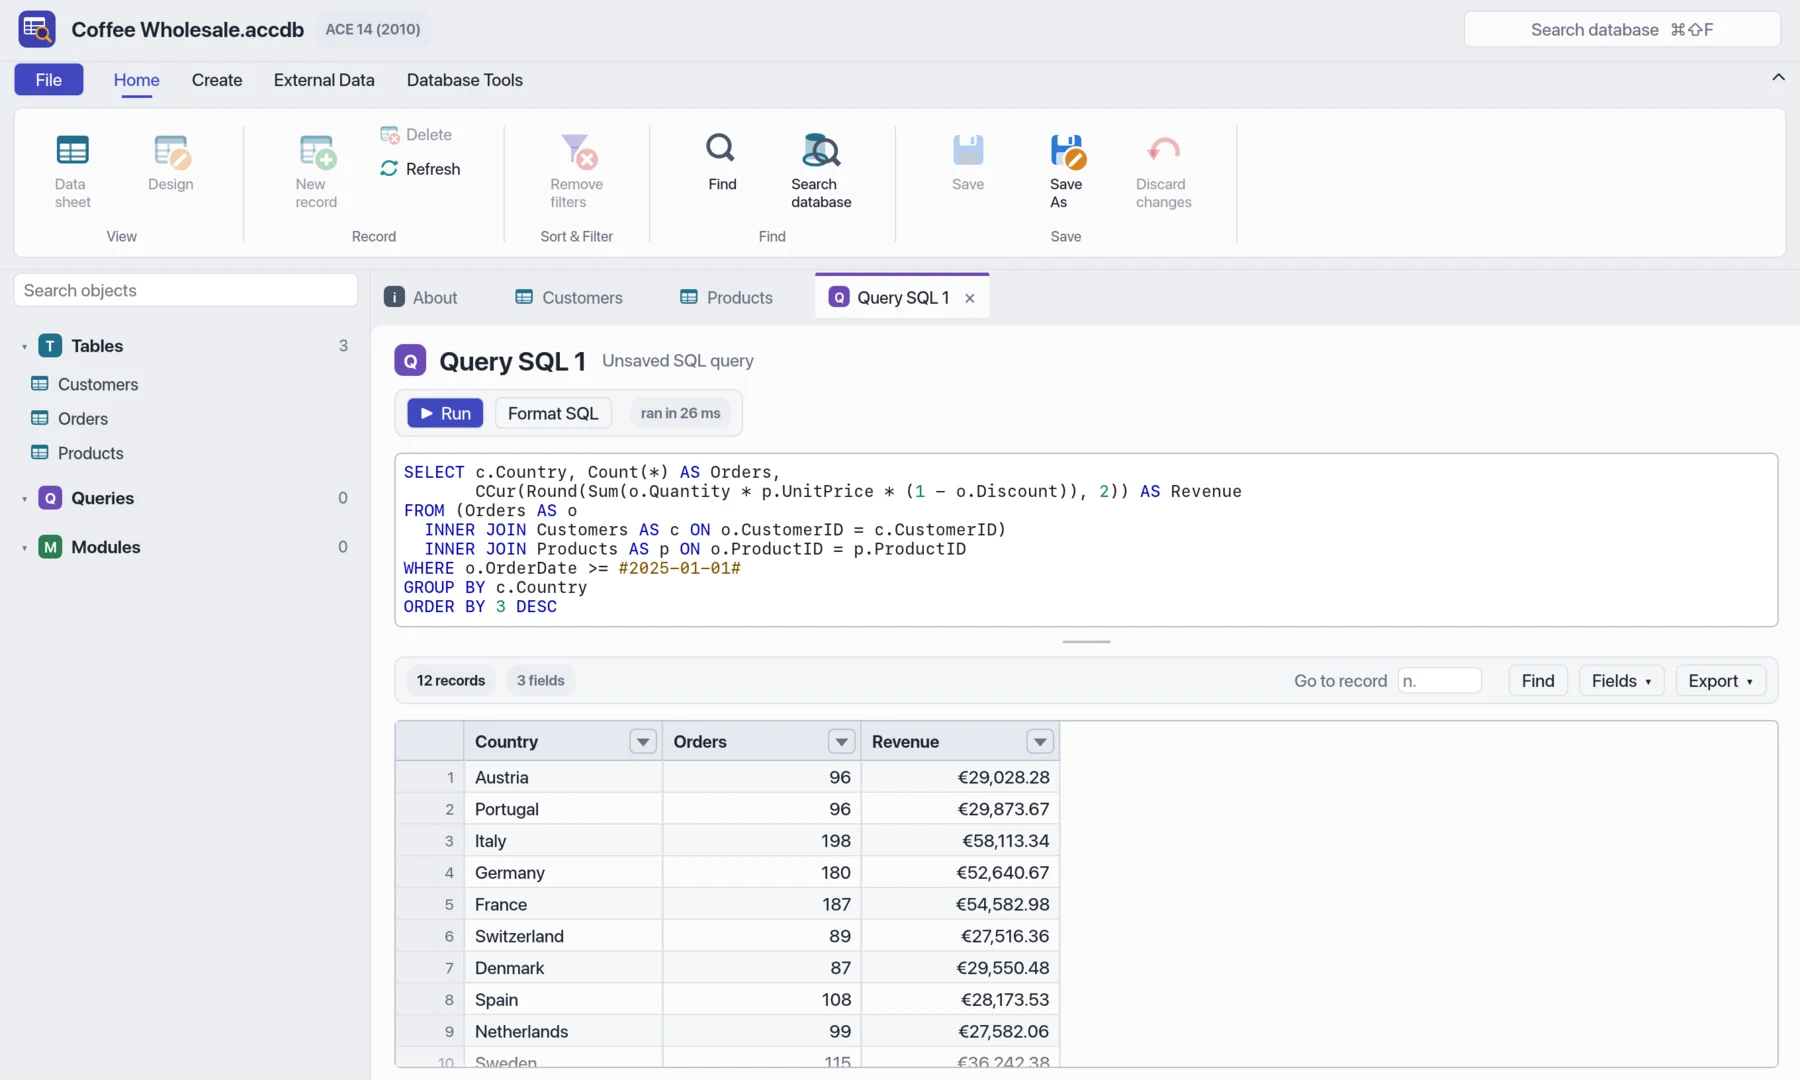Switch to External Data tab
Image resolution: width=1800 pixels, height=1080 pixels.
click(x=324, y=80)
